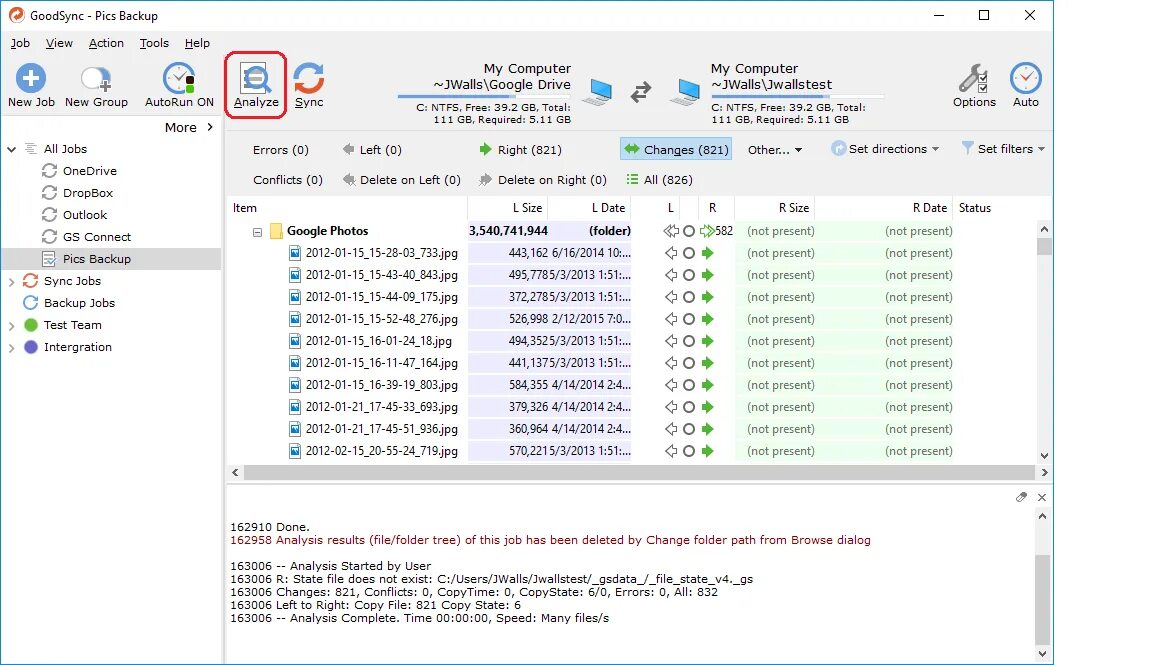The height and width of the screenshot is (665, 1152).
Task: Set right arrow for 2012-02-15_20-55-24_719.jpg
Action: tap(707, 451)
